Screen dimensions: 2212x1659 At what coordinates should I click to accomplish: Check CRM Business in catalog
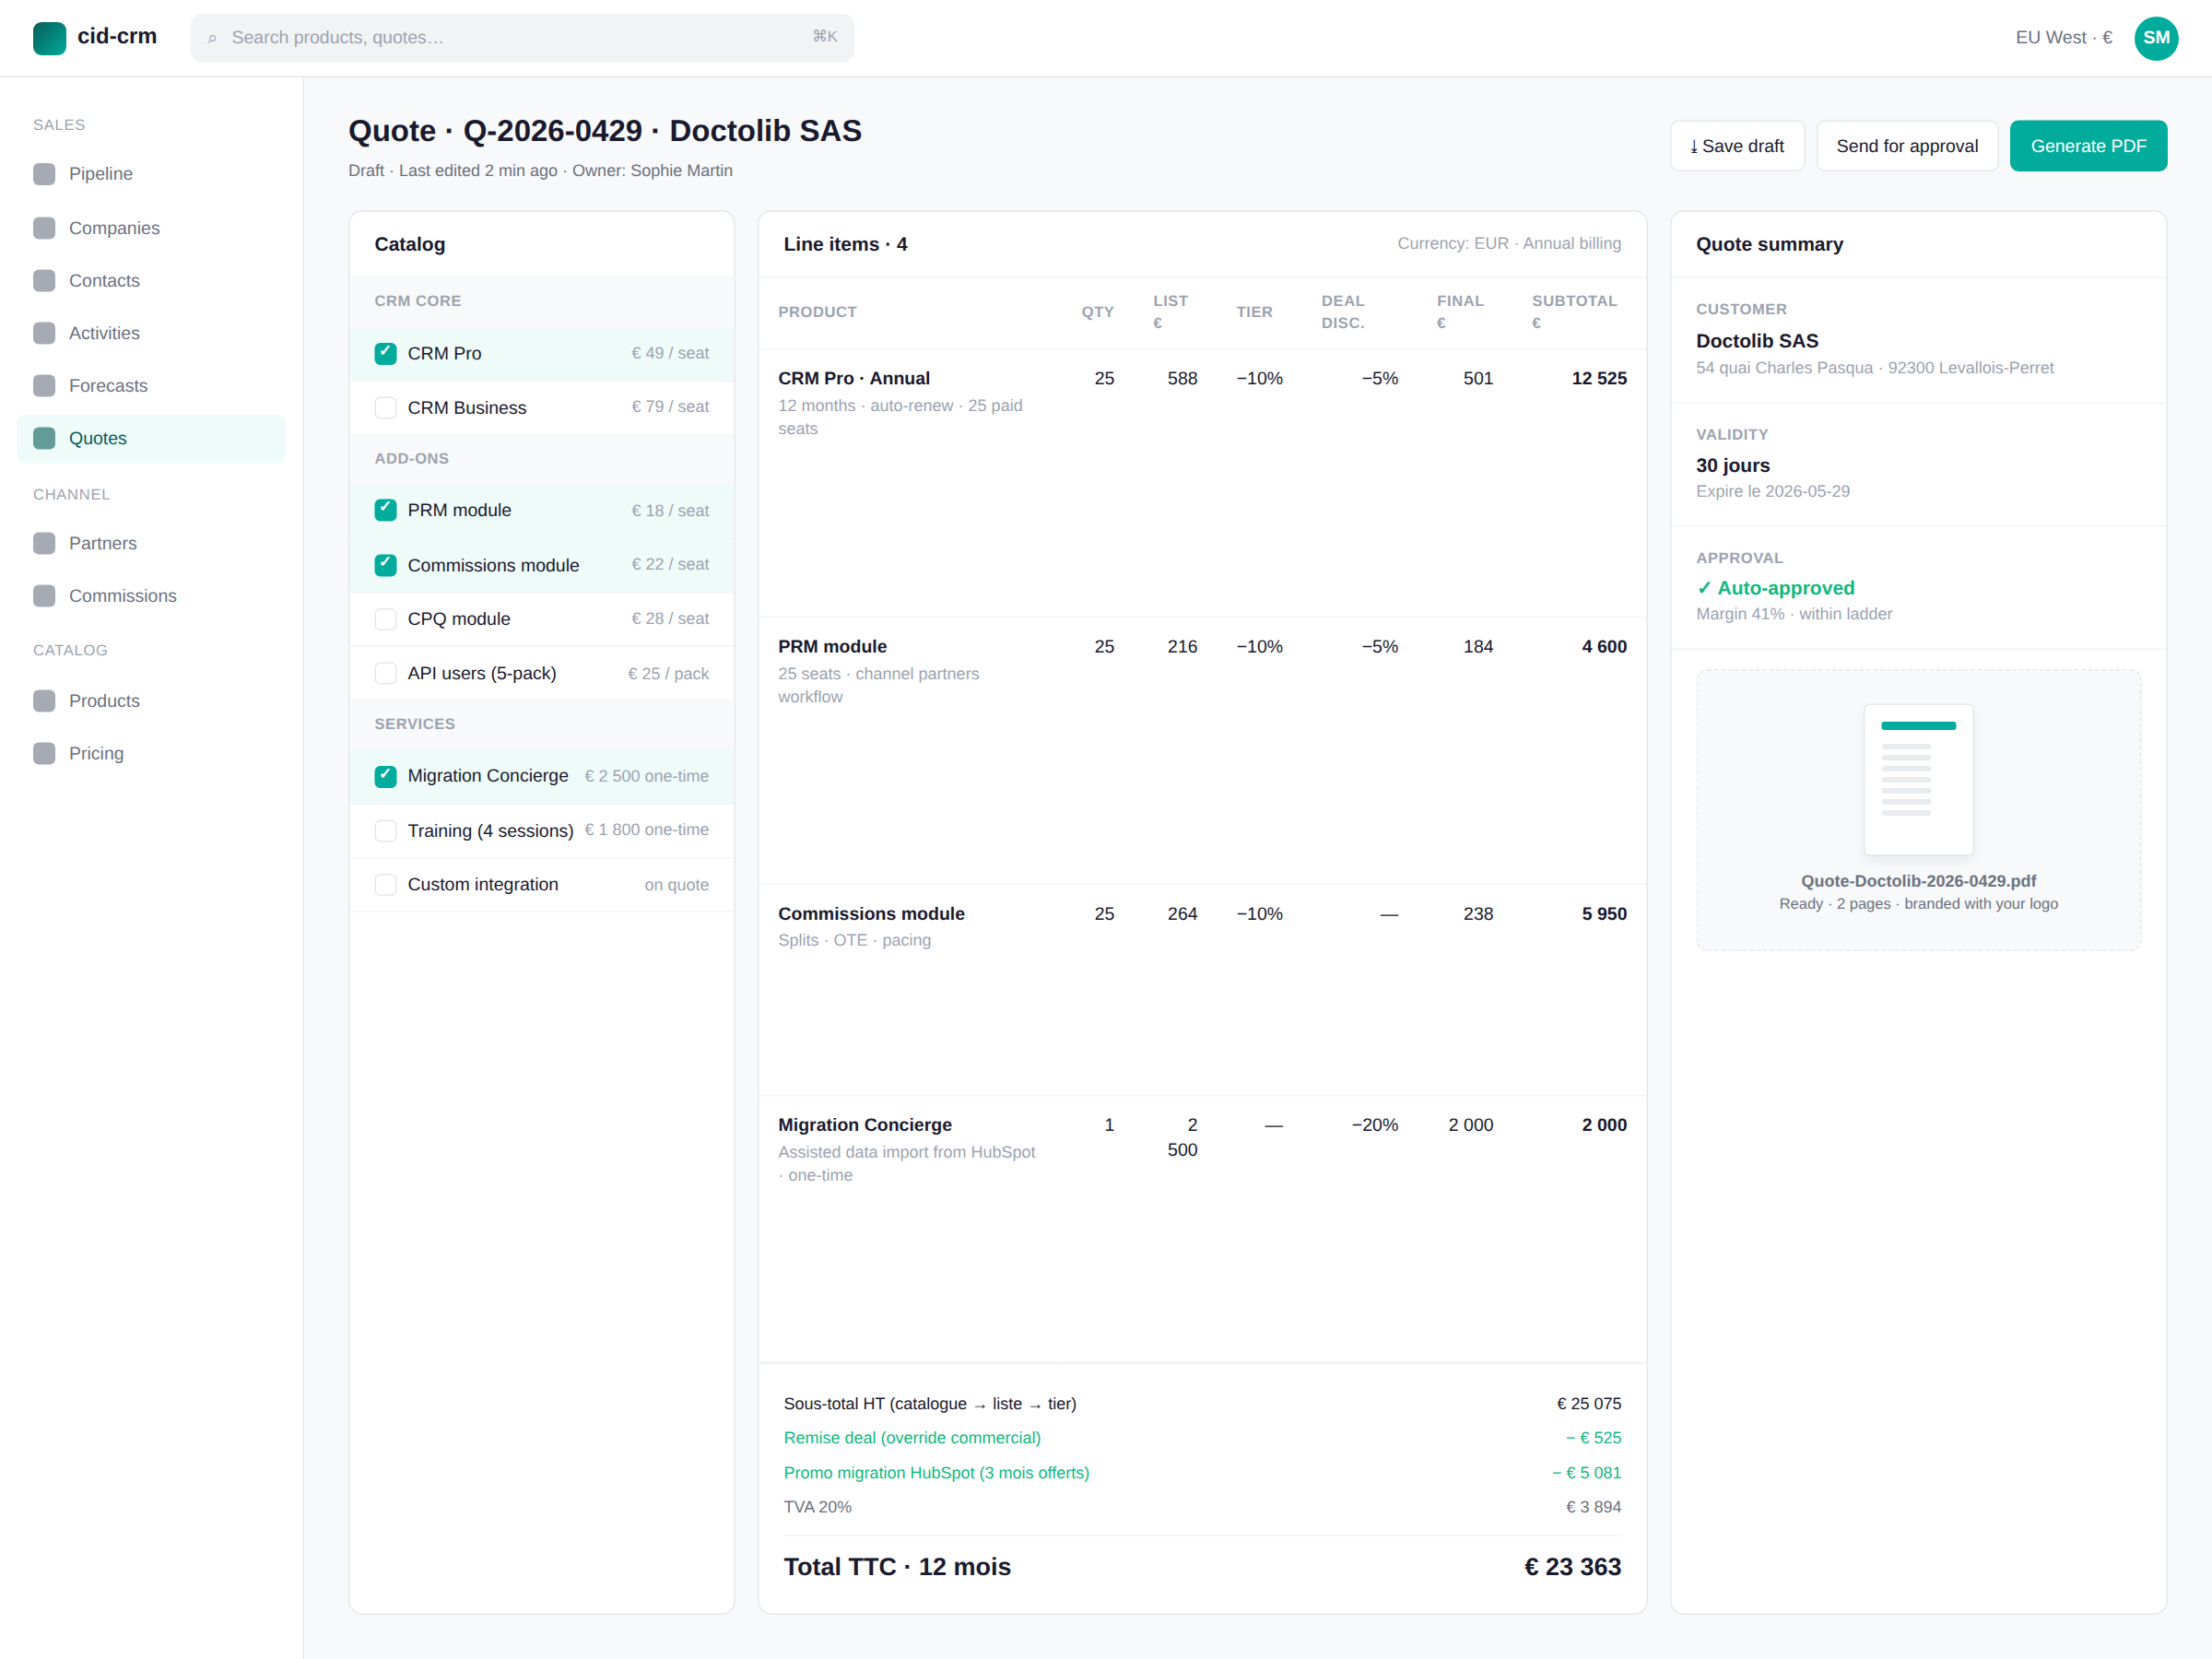[x=385, y=408]
